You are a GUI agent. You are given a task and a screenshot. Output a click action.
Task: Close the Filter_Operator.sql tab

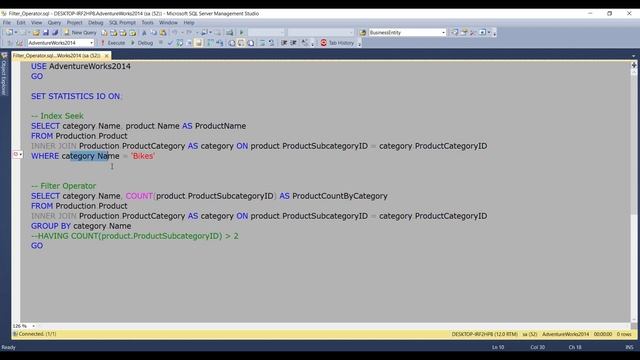107,56
